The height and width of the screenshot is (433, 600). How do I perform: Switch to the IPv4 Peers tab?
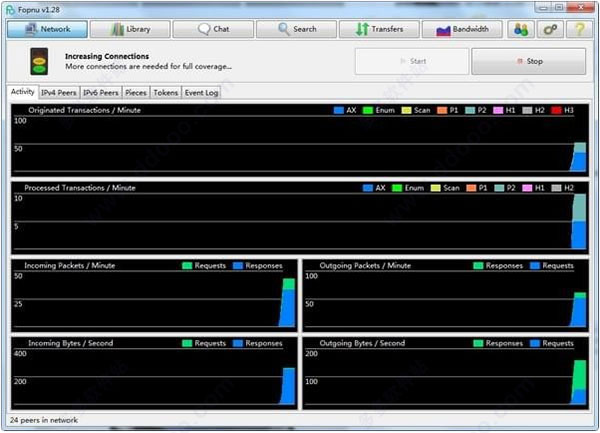point(59,93)
